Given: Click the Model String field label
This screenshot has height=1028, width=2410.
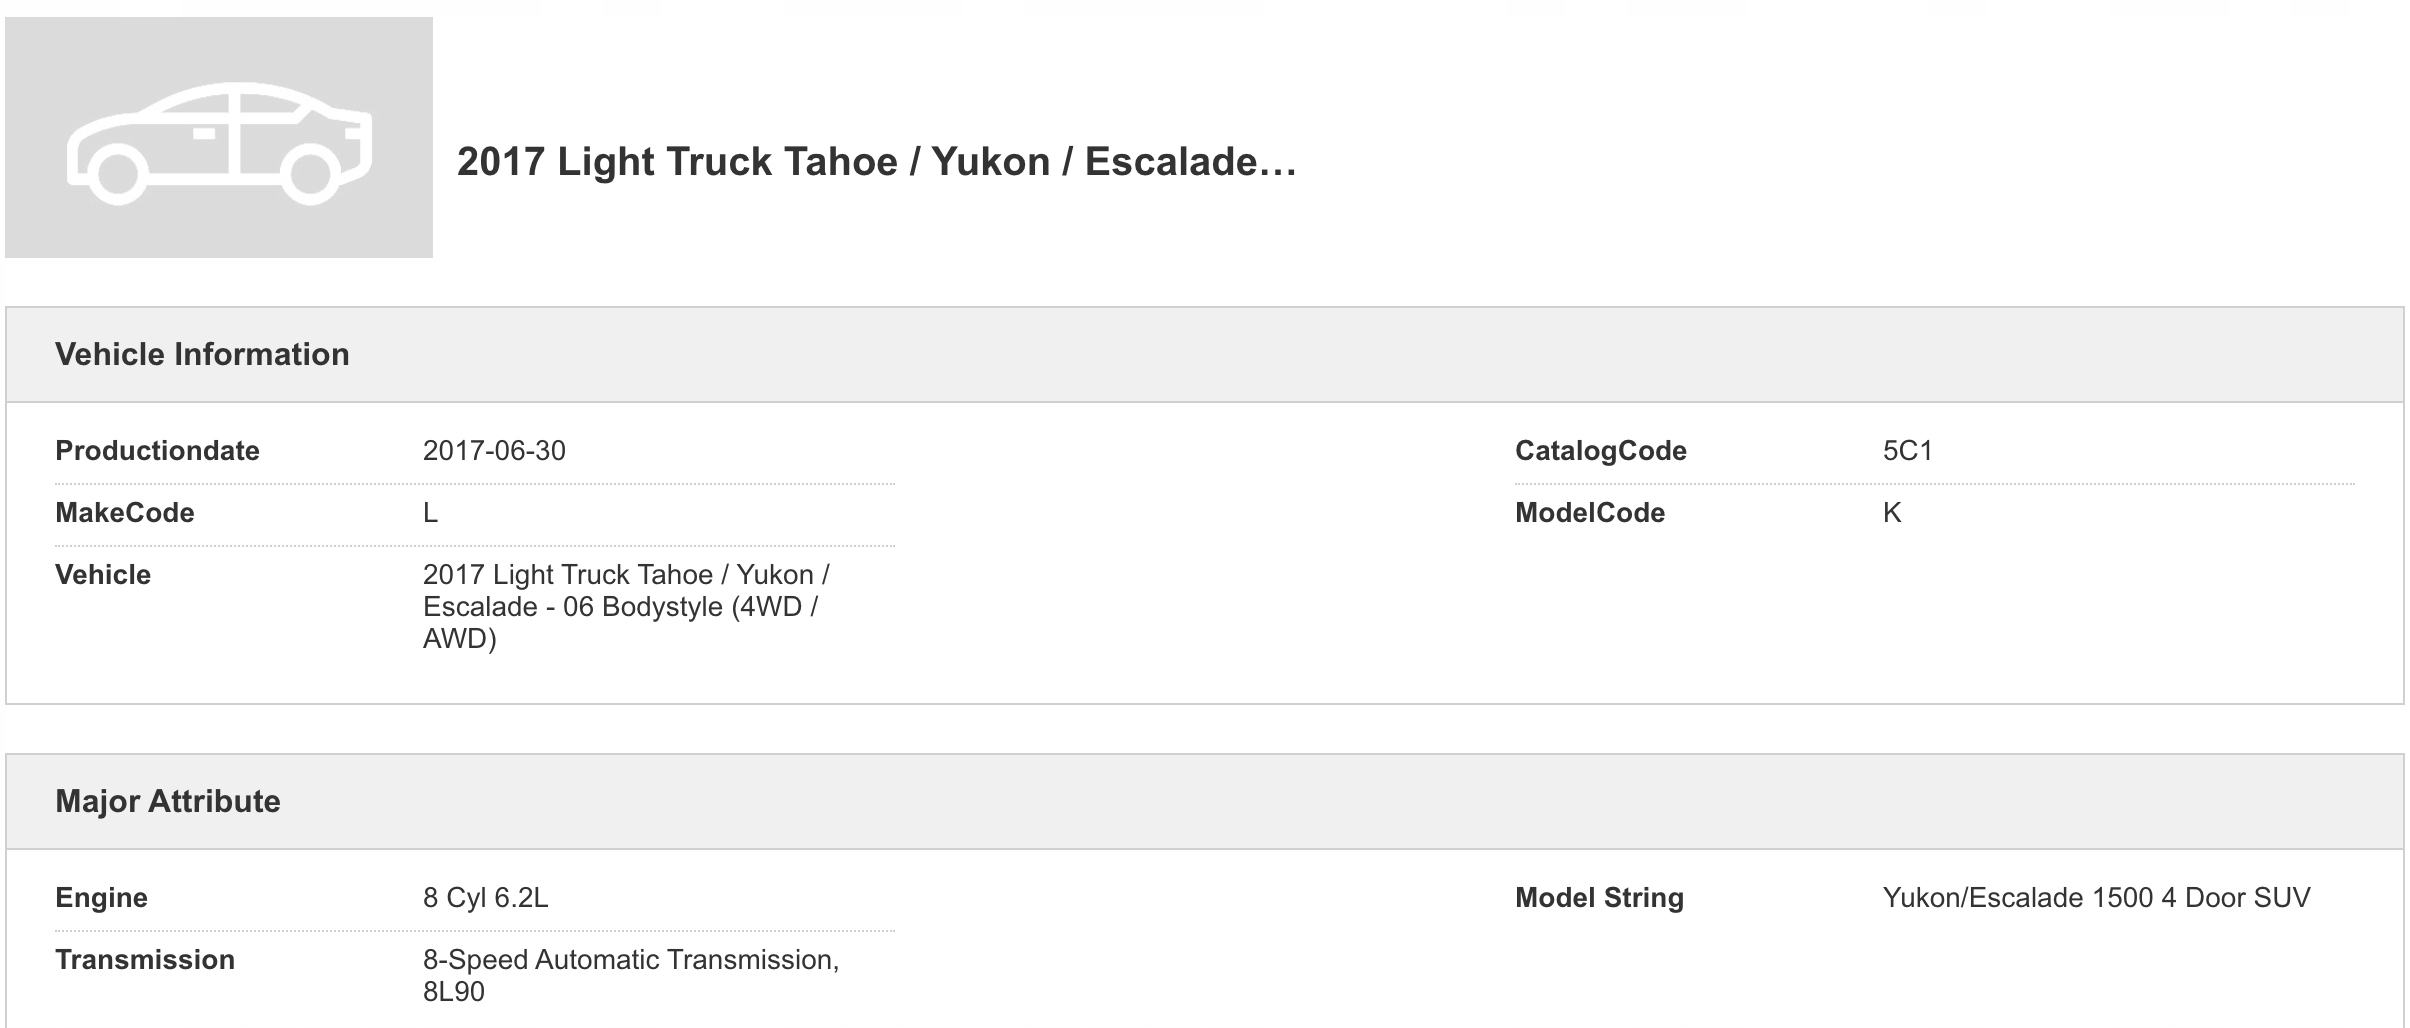Looking at the screenshot, I should tap(1599, 898).
